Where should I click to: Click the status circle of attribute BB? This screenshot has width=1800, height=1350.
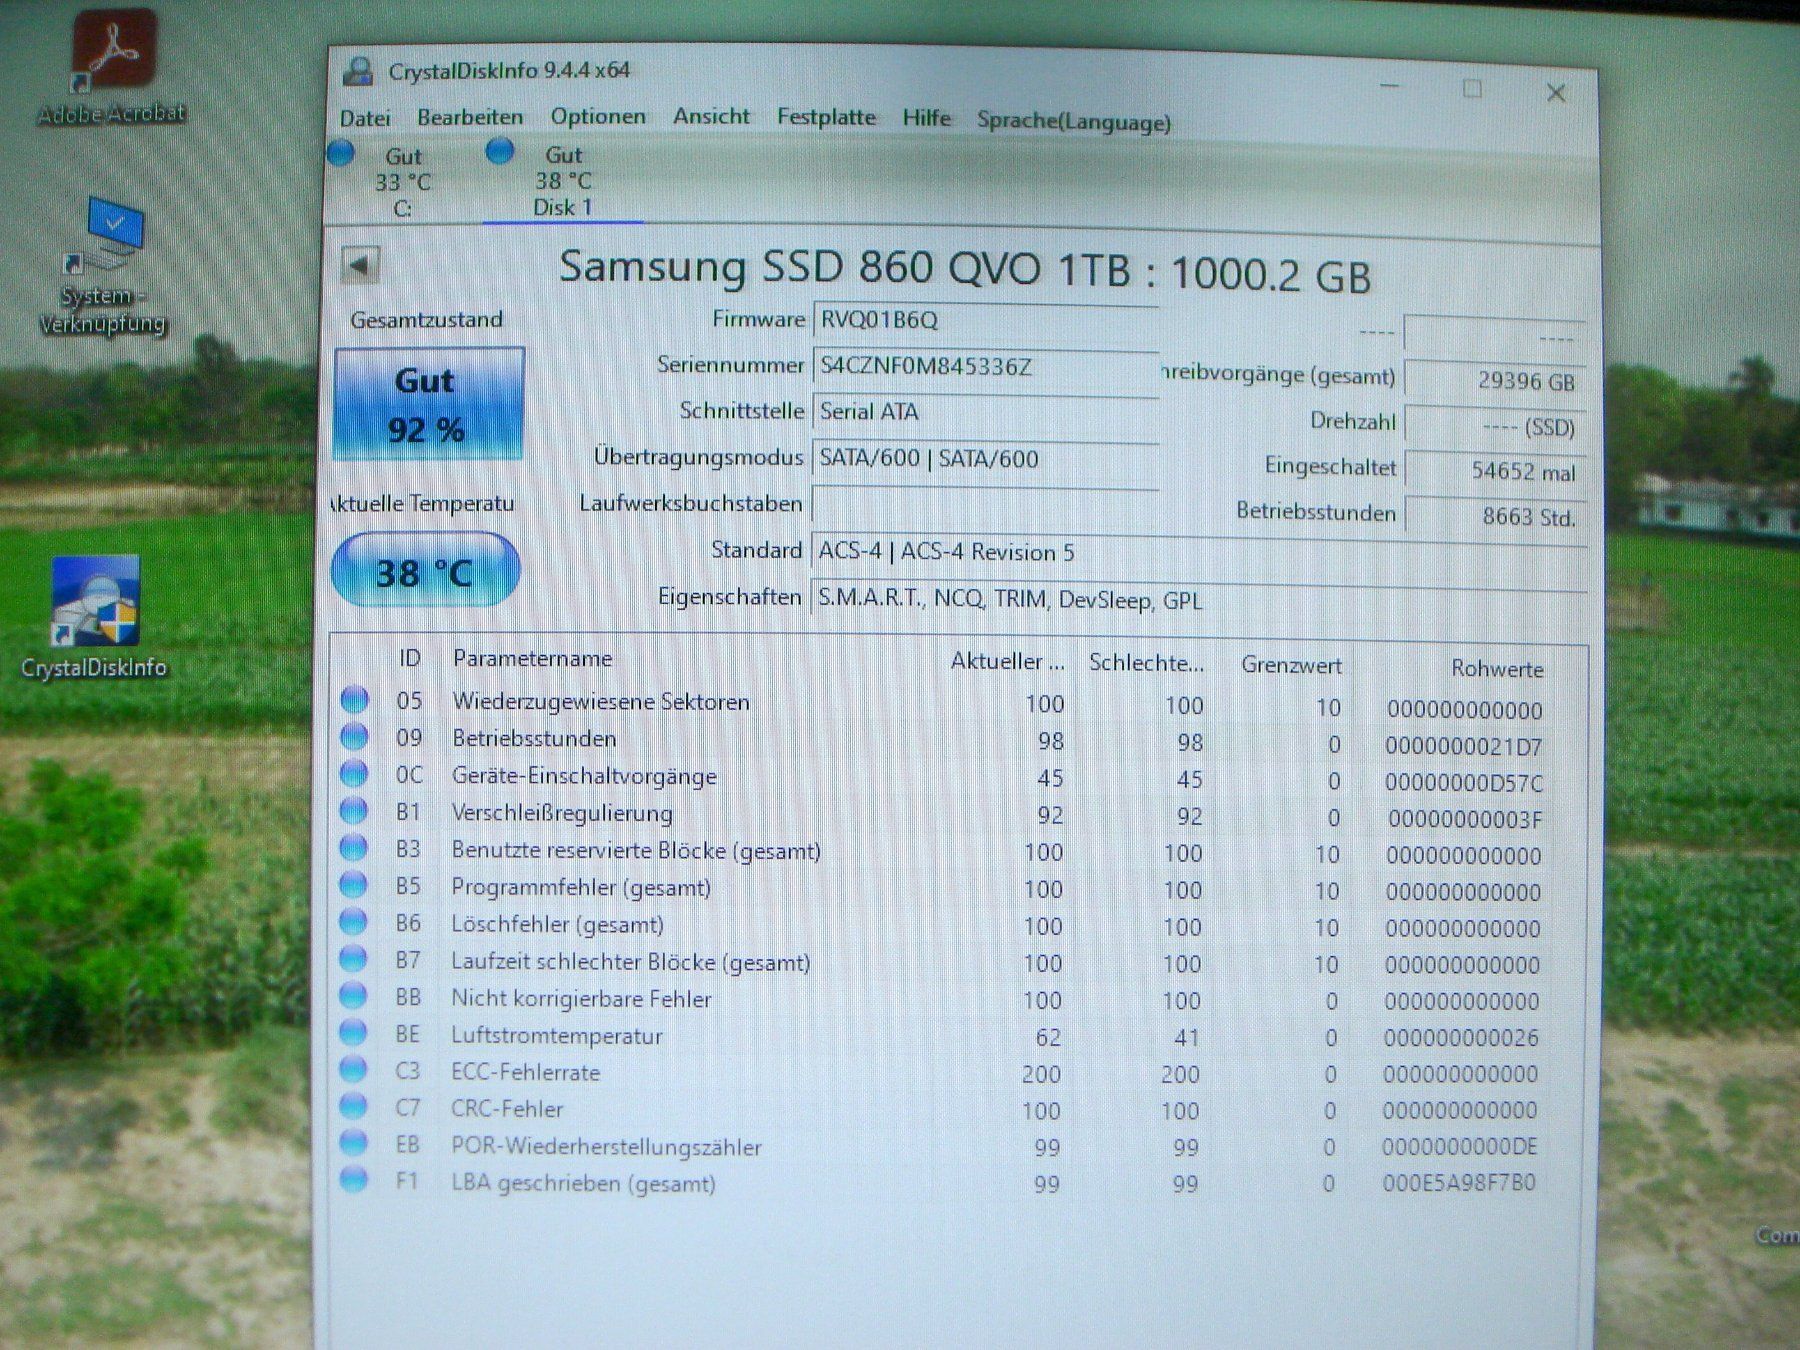(x=353, y=995)
